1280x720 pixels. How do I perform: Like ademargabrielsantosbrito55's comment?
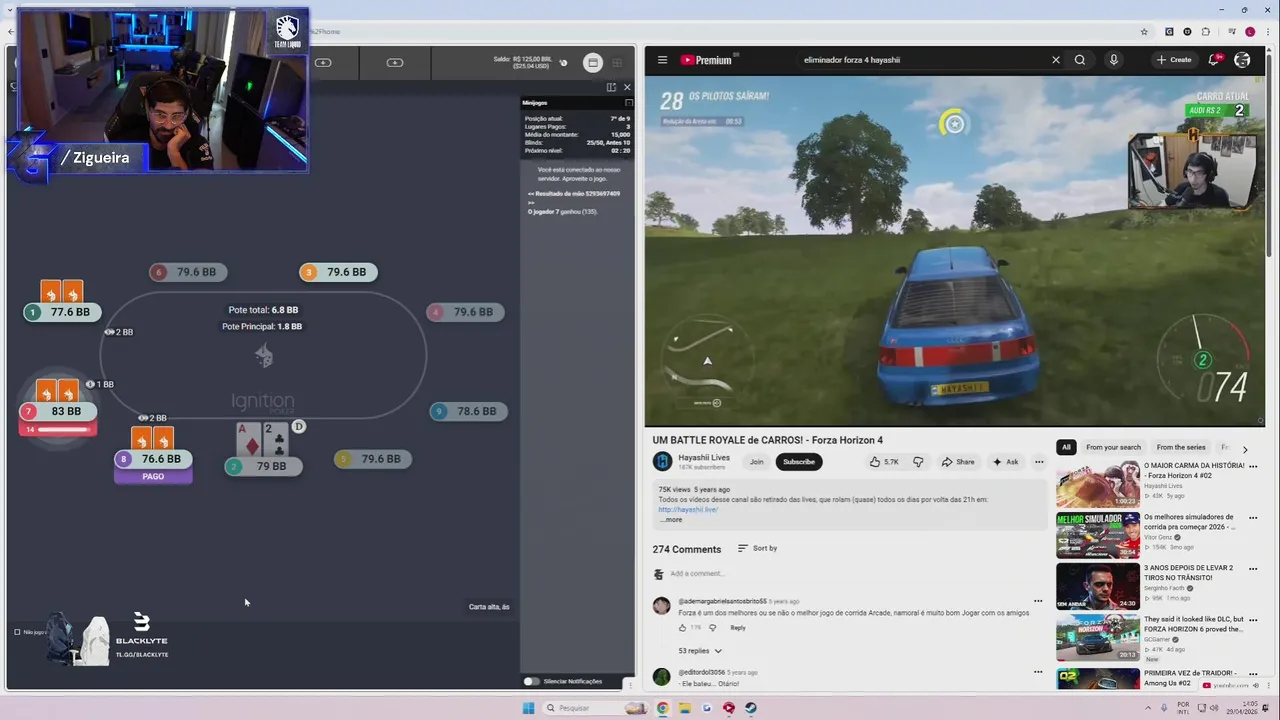pyautogui.click(x=683, y=628)
